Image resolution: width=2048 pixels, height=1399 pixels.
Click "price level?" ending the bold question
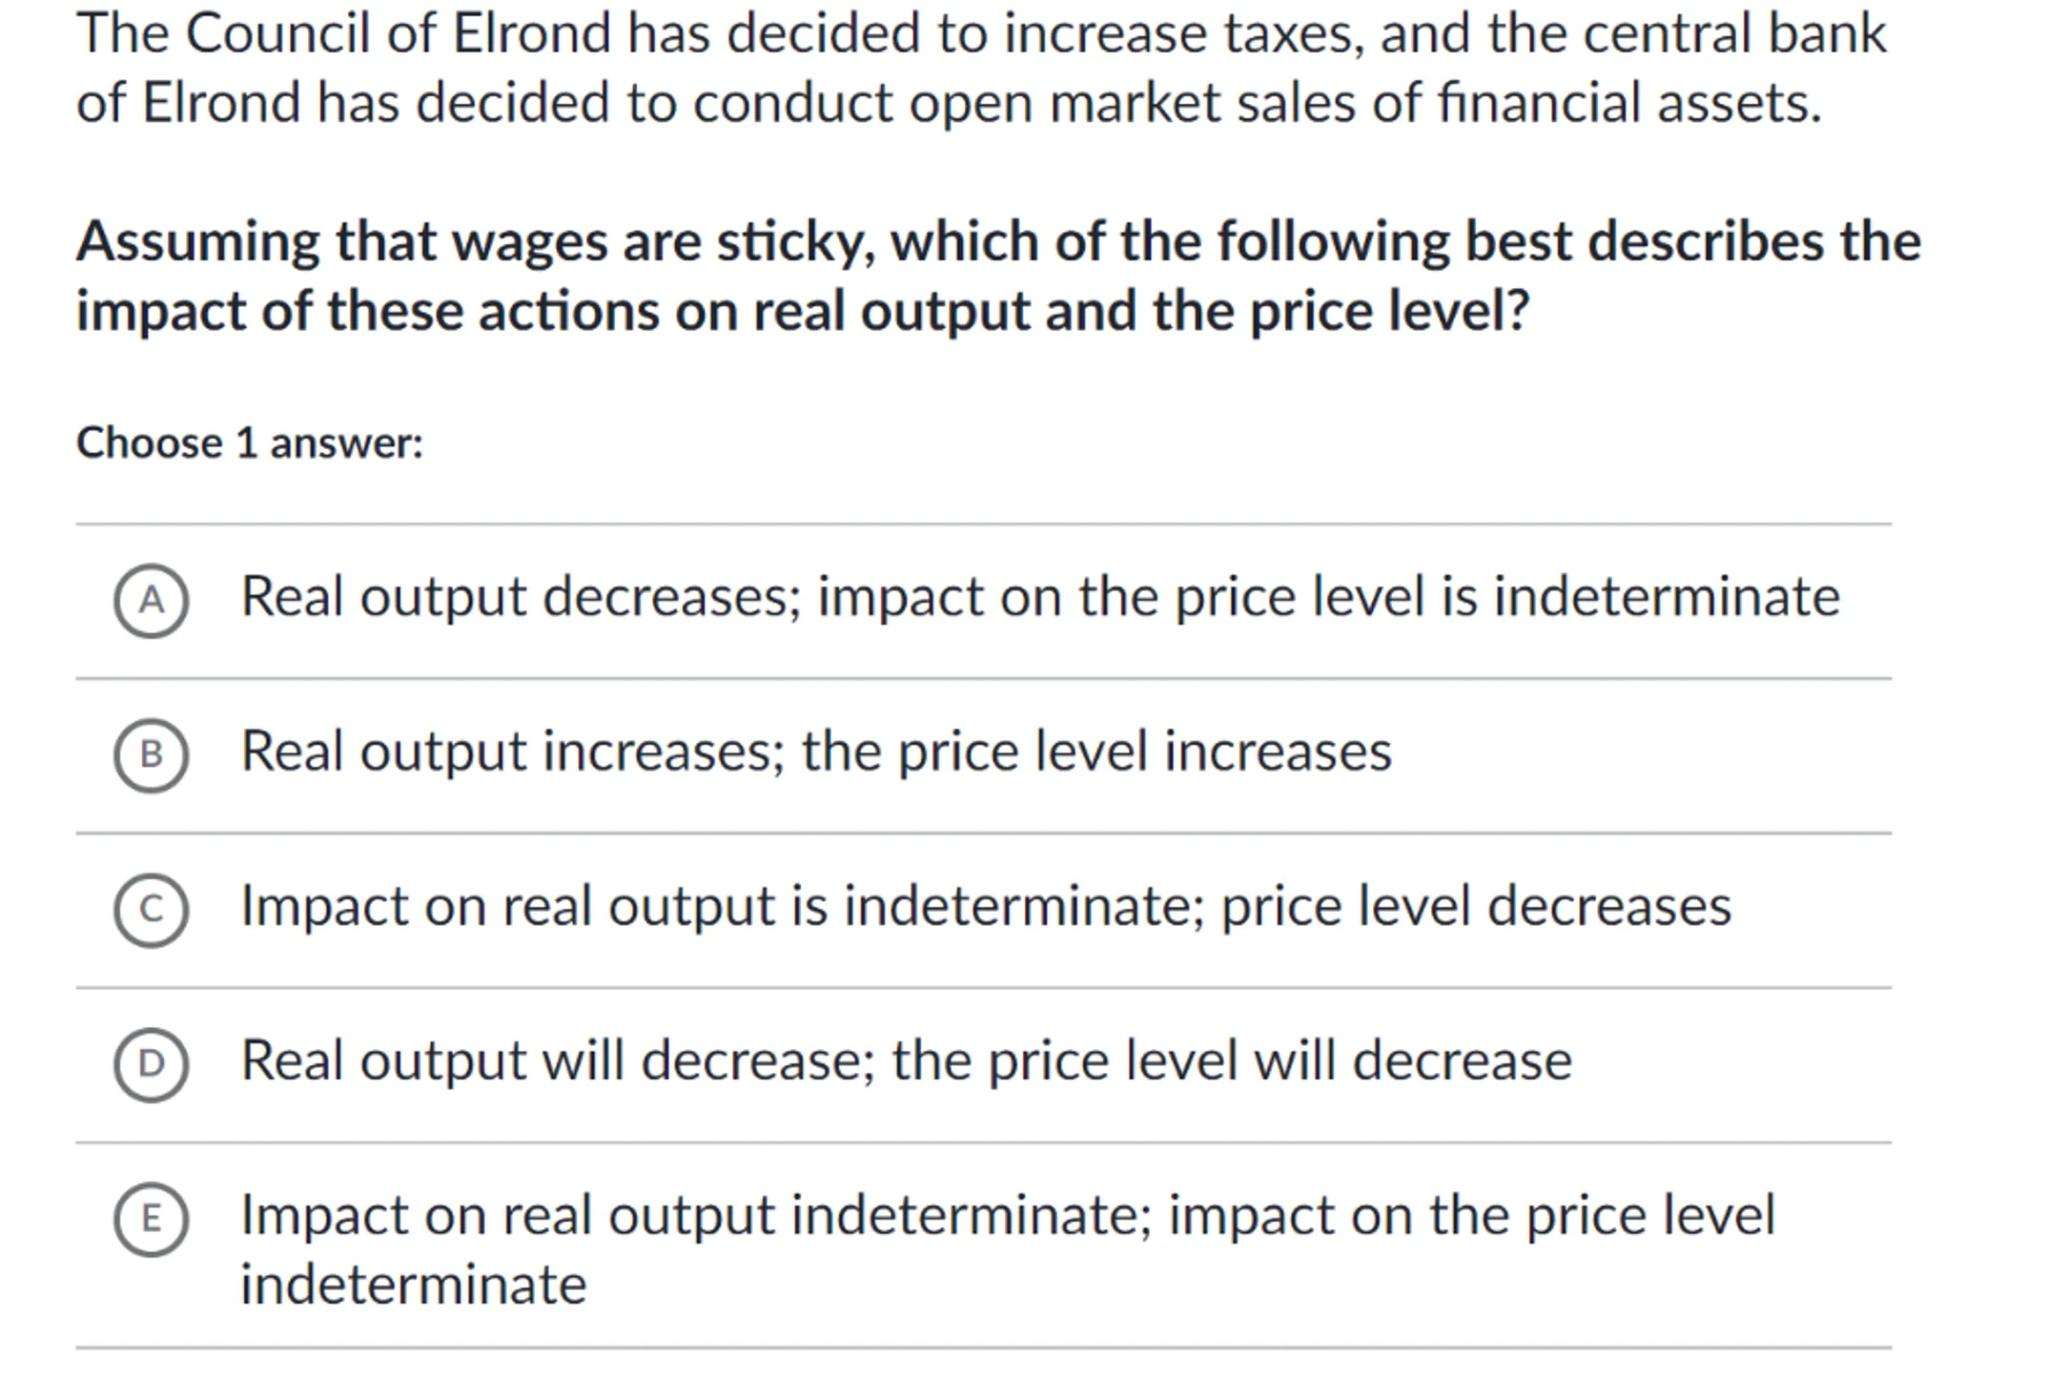pyautogui.click(x=1389, y=311)
